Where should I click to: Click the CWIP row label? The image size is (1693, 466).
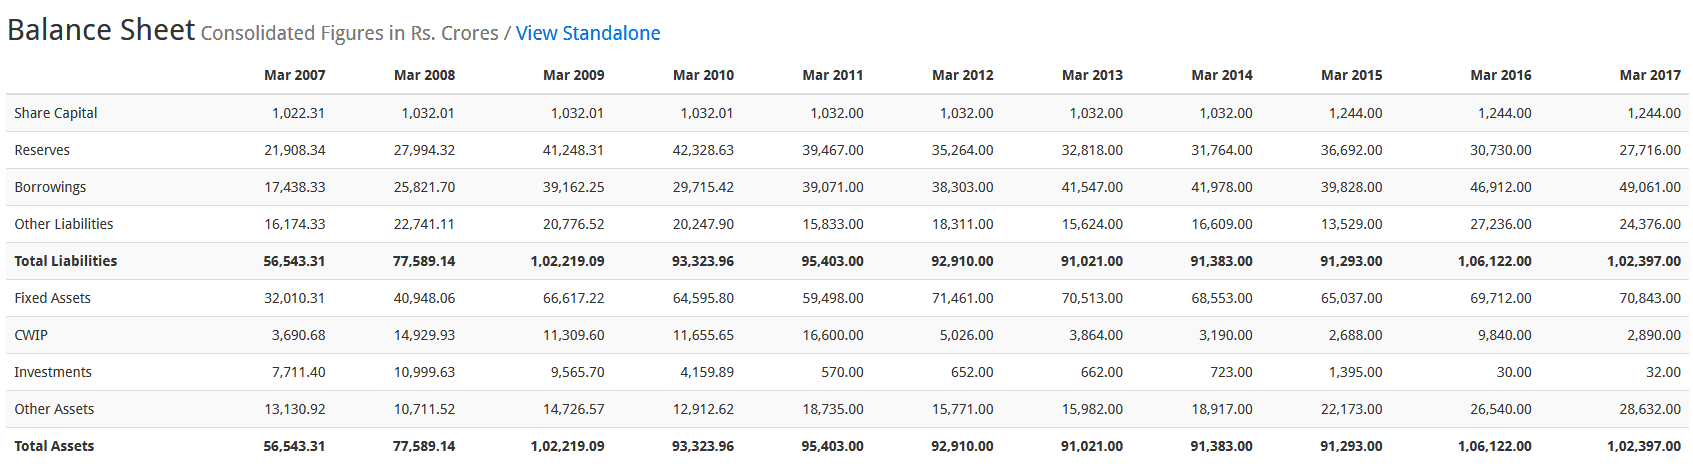pos(31,335)
